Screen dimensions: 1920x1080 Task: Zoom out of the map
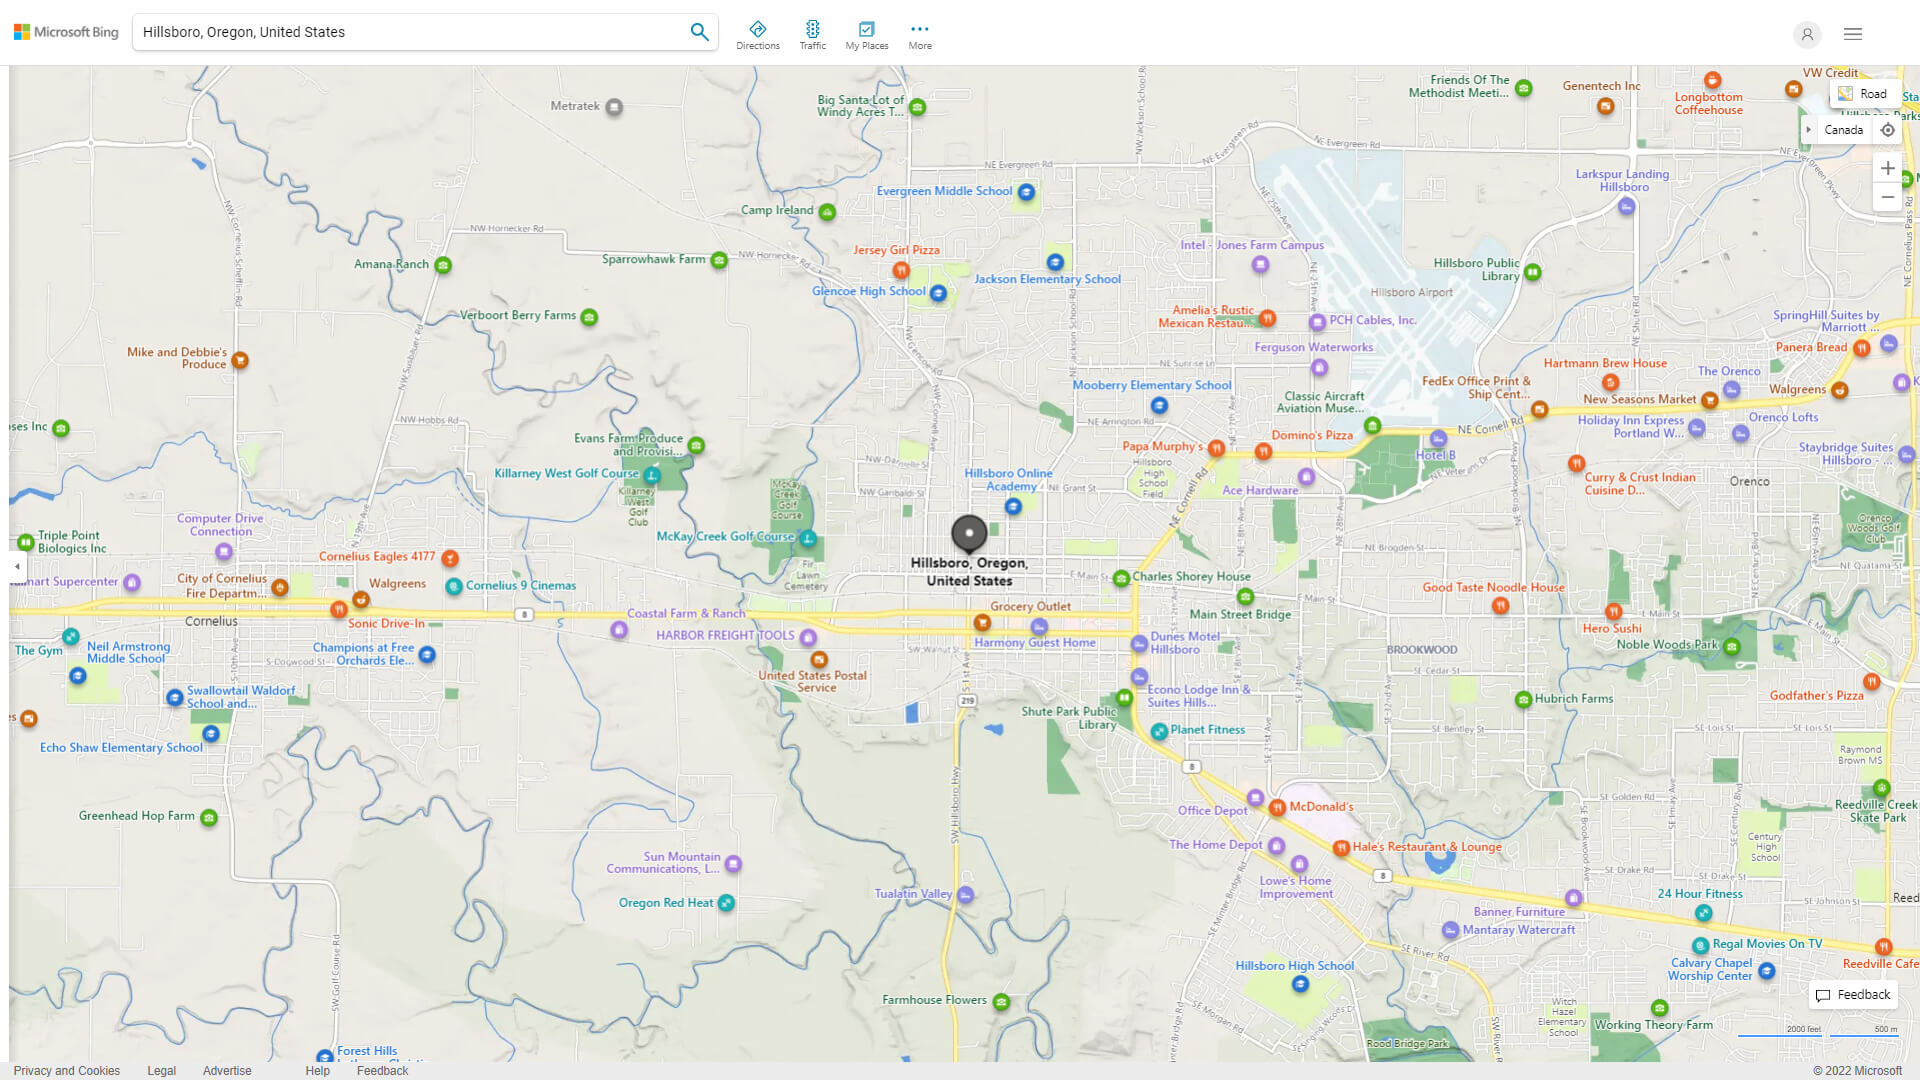(1888, 197)
